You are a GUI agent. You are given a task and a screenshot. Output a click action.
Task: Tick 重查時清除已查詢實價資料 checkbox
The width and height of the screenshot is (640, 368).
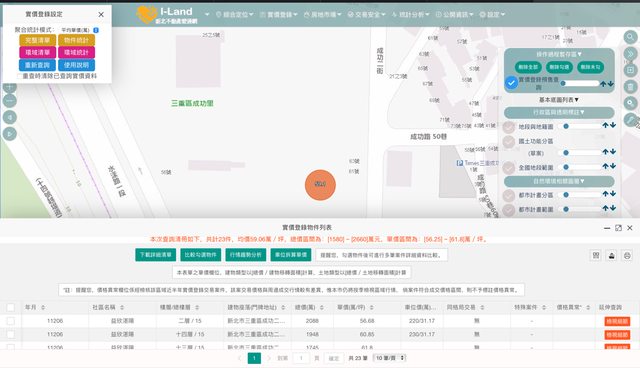[x=20, y=76]
